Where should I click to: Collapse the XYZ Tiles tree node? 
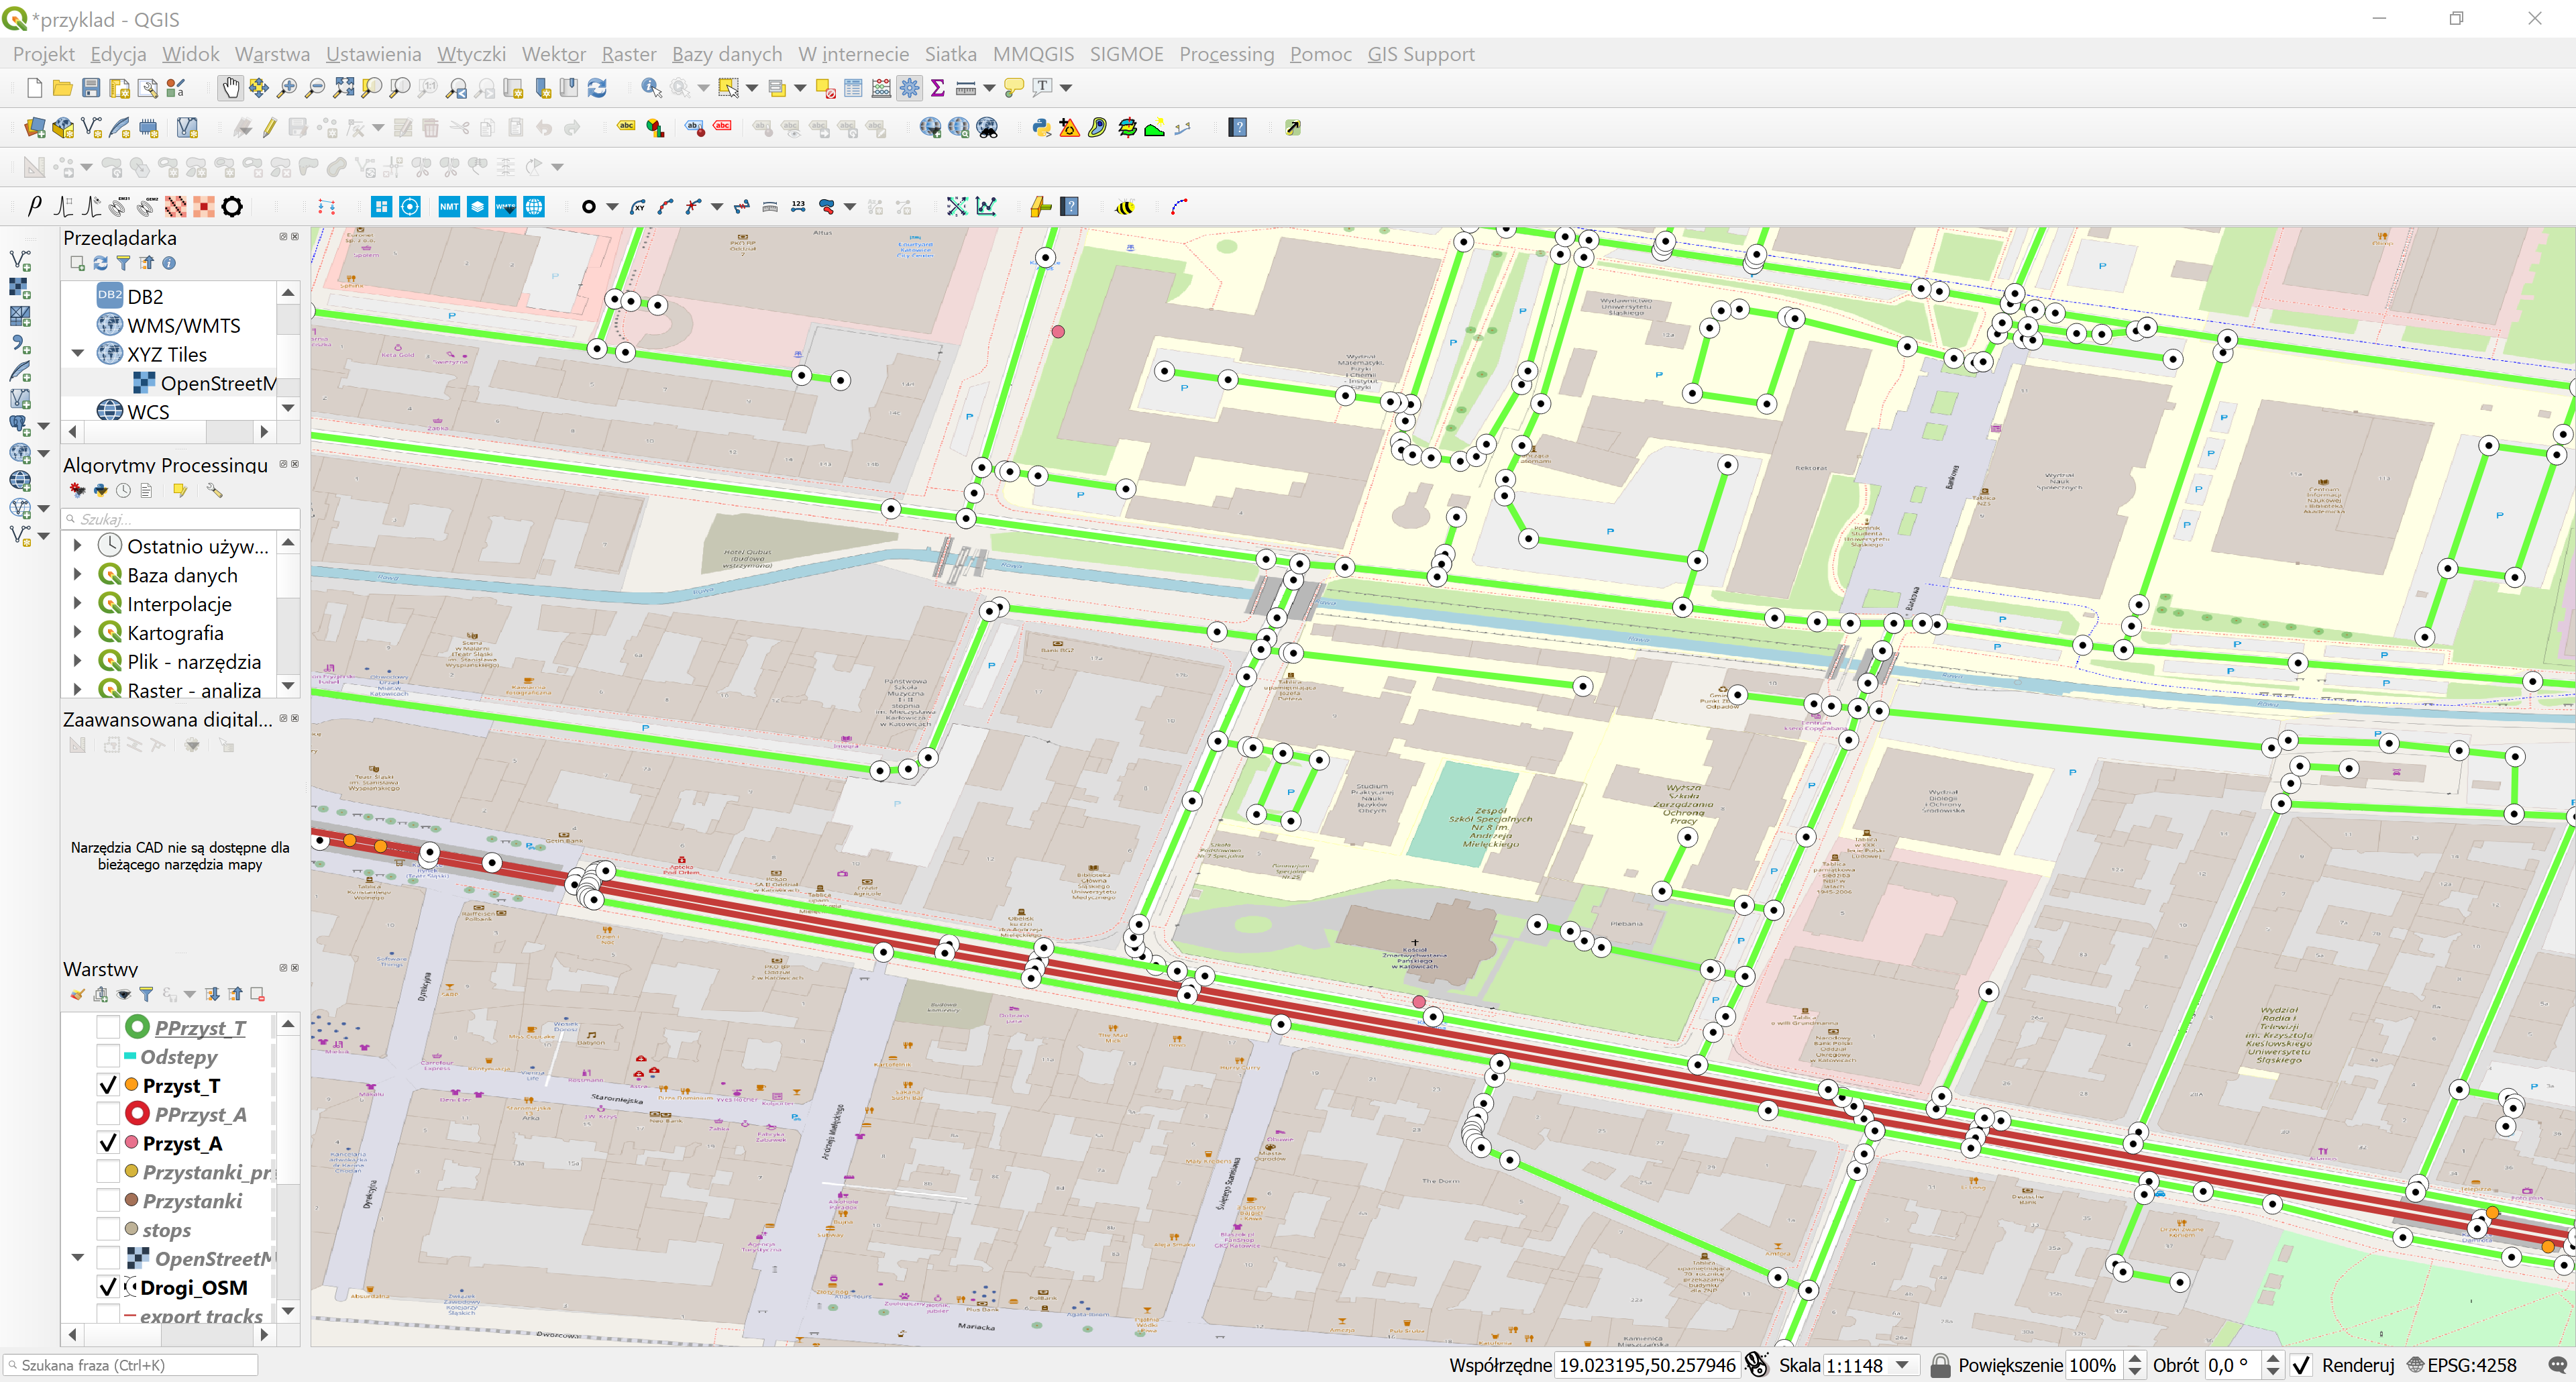[x=78, y=354]
